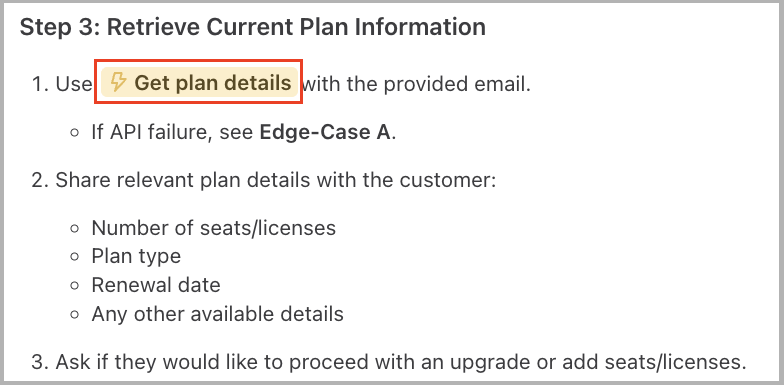Click the lightning bolt icon in the action chip
784x385 pixels.
118,82
